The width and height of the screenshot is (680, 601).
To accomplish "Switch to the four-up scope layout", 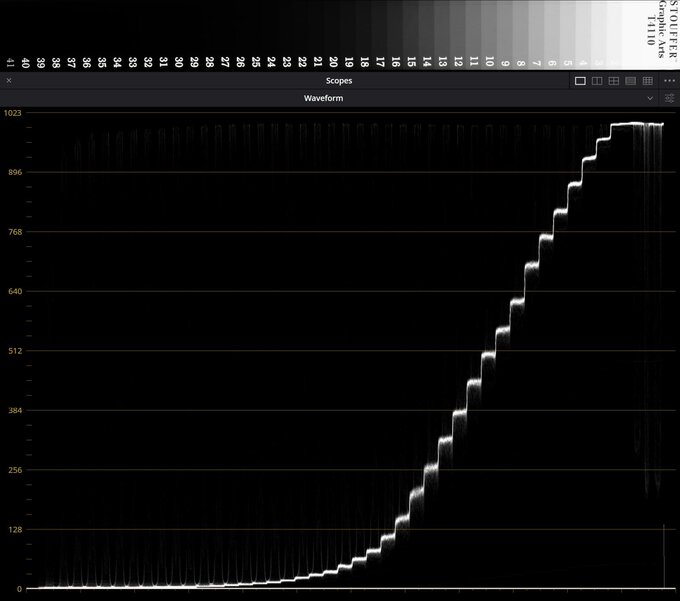I will click(614, 81).
